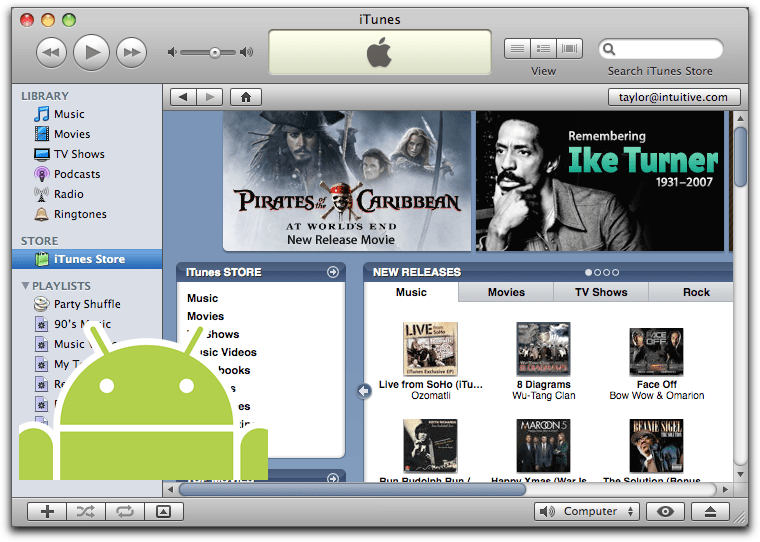Open the 90's Music smart playlist

point(73,324)
